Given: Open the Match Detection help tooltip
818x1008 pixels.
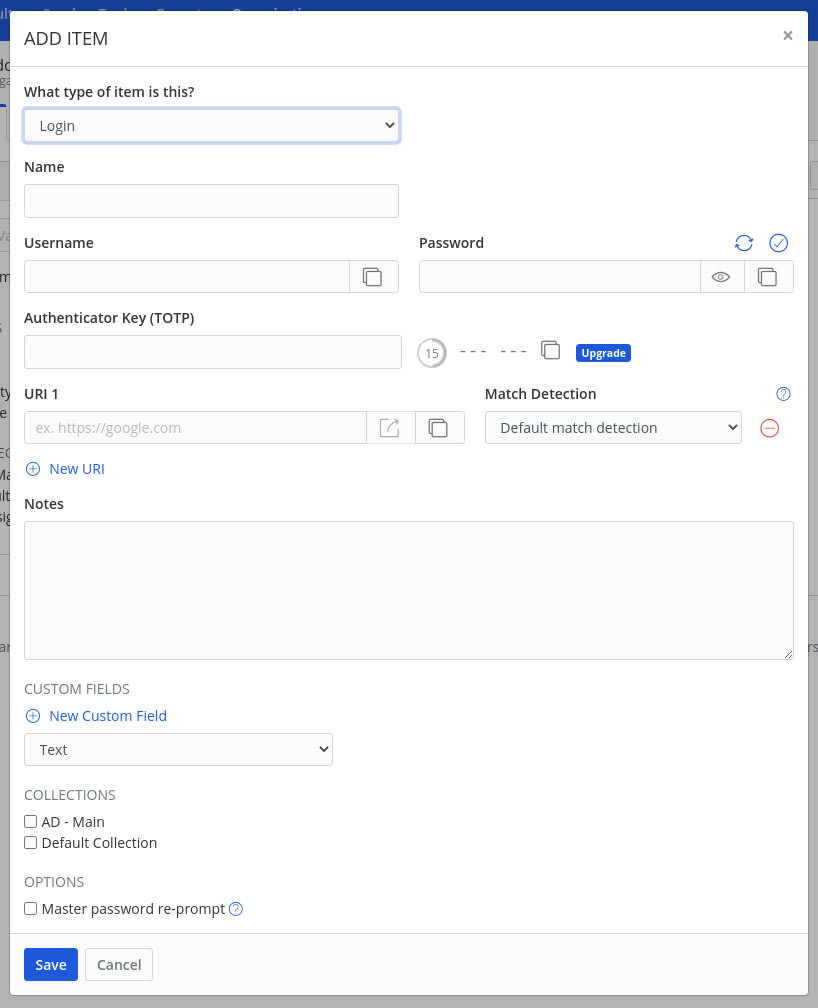Looking at the screenshot, I should click(783, 394).
